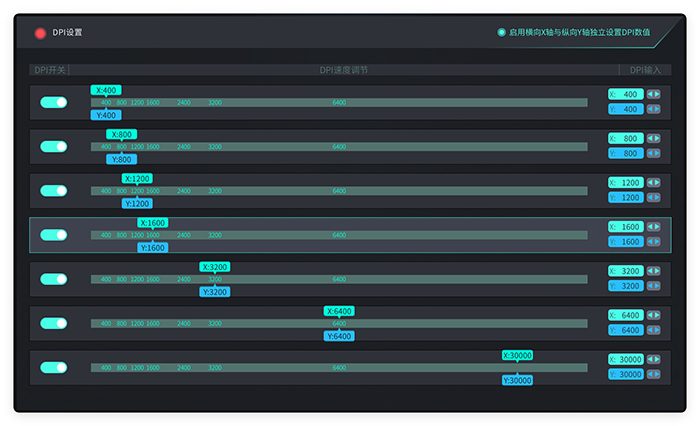
Task: Click the X:30000 slider handle
Action: [x=517, y=355]
